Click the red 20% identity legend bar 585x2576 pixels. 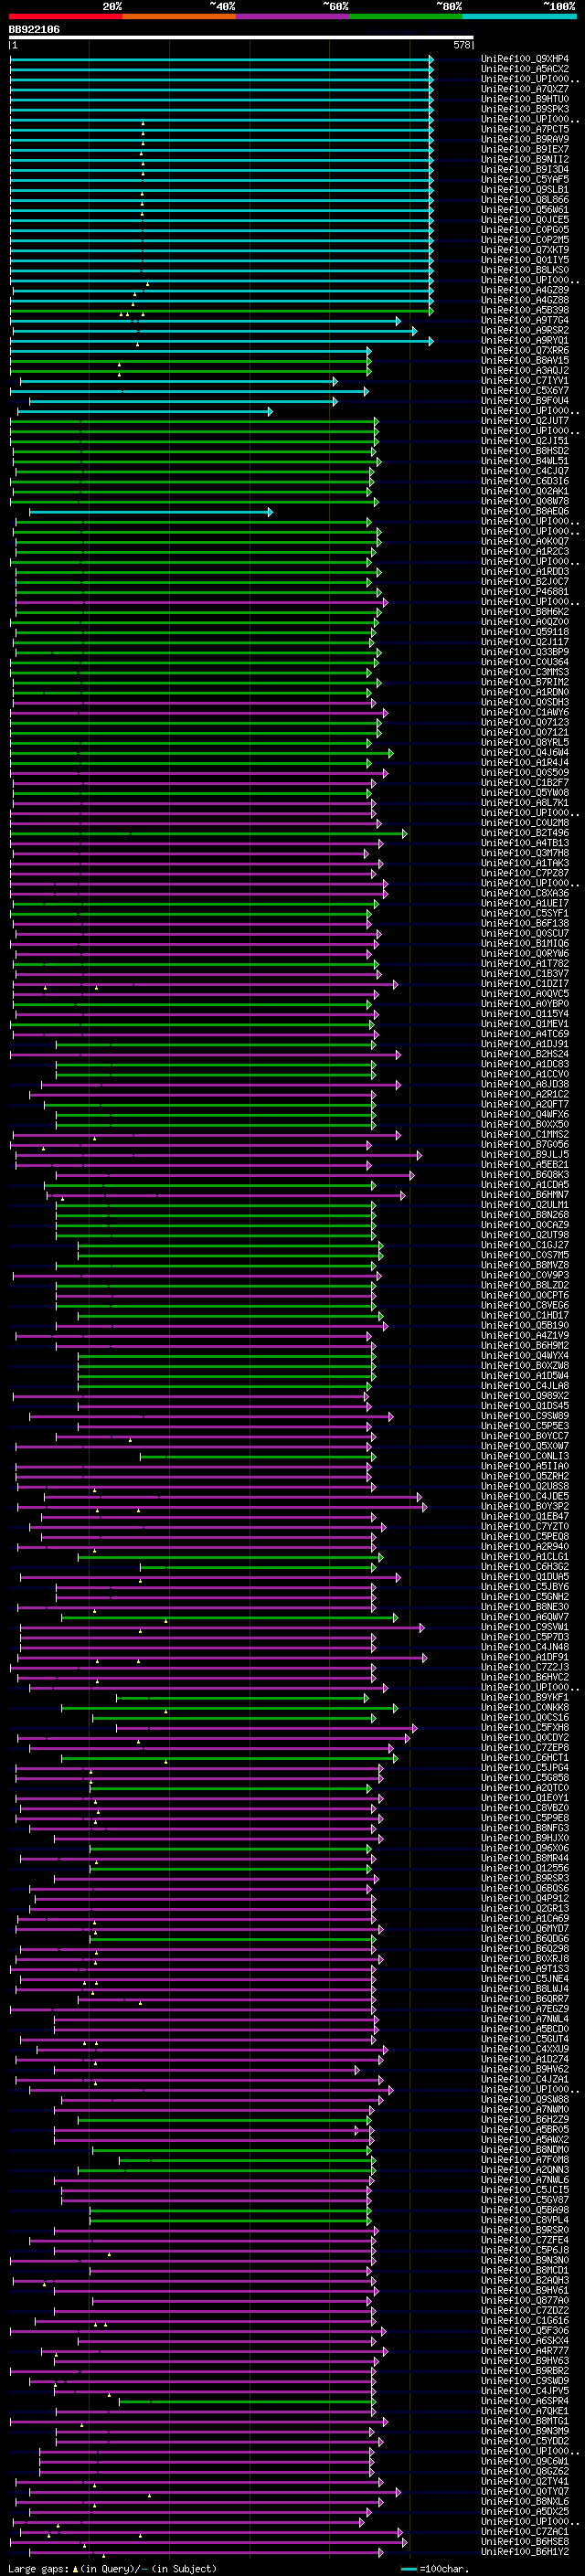coord(65,16)
